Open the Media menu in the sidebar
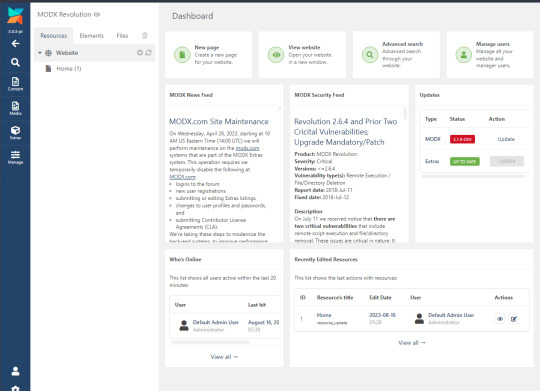540x391 pixels. point(15,108)
